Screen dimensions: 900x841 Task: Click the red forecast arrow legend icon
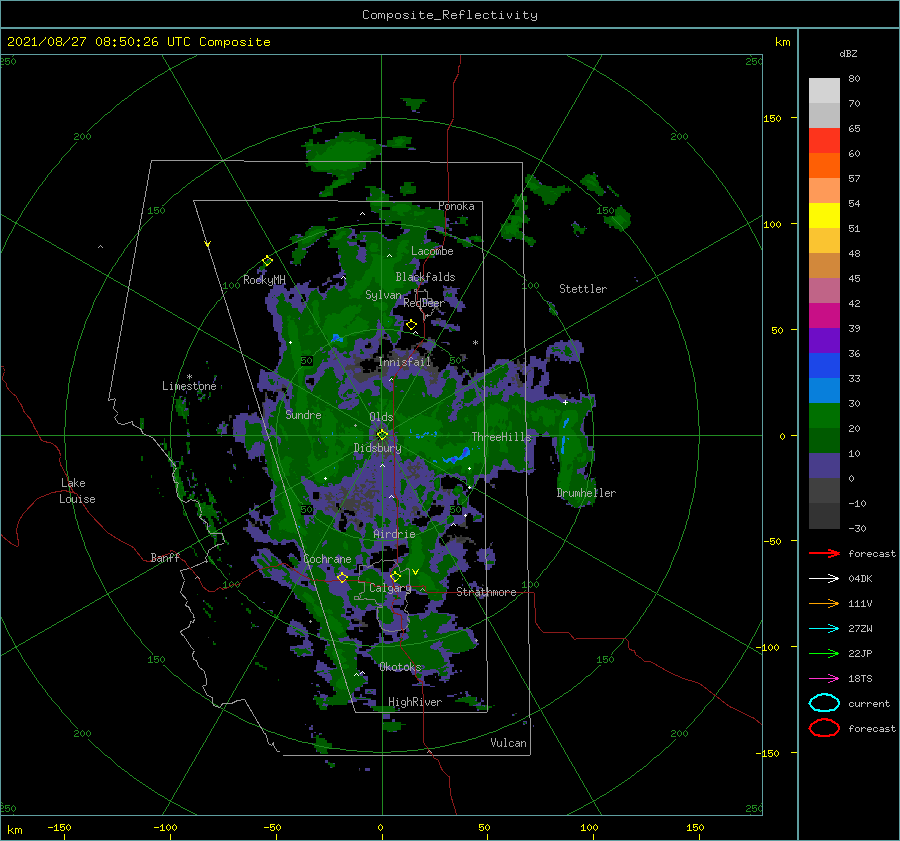pyautogui.click(x=824, y=553)
